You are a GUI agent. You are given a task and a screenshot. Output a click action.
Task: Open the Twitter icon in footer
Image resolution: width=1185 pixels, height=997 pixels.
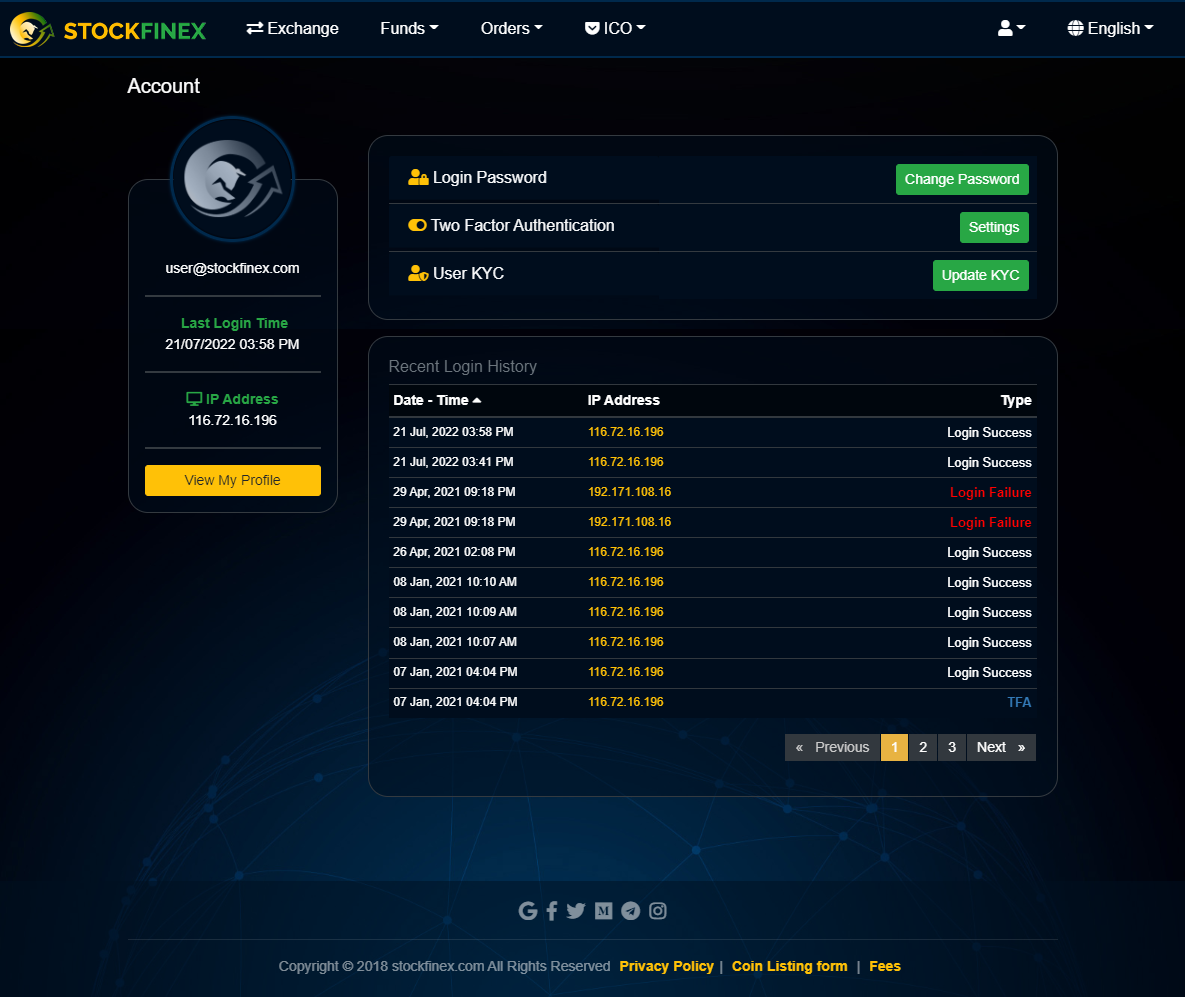576,911
